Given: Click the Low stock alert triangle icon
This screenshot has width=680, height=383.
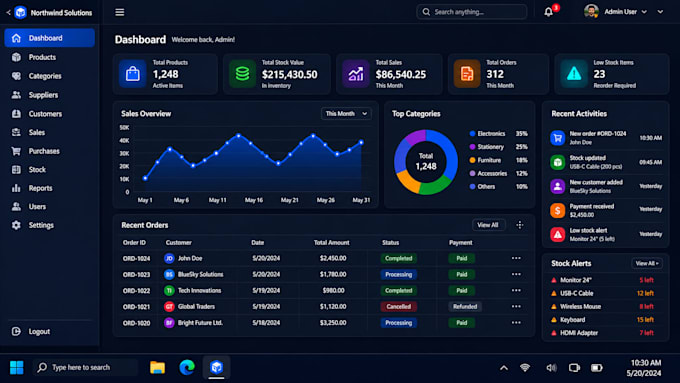Looking at the screenshot, I should tap(558, 234).
